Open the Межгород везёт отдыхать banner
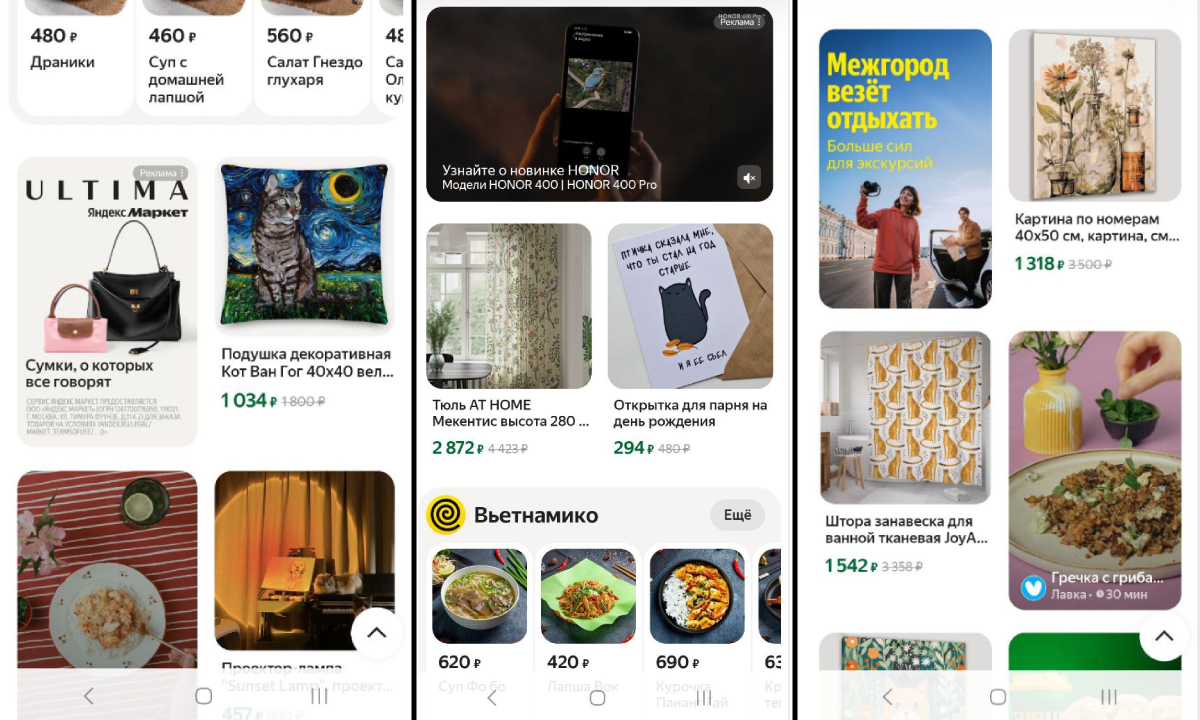The image size is (1200, 720). [905, 168]
